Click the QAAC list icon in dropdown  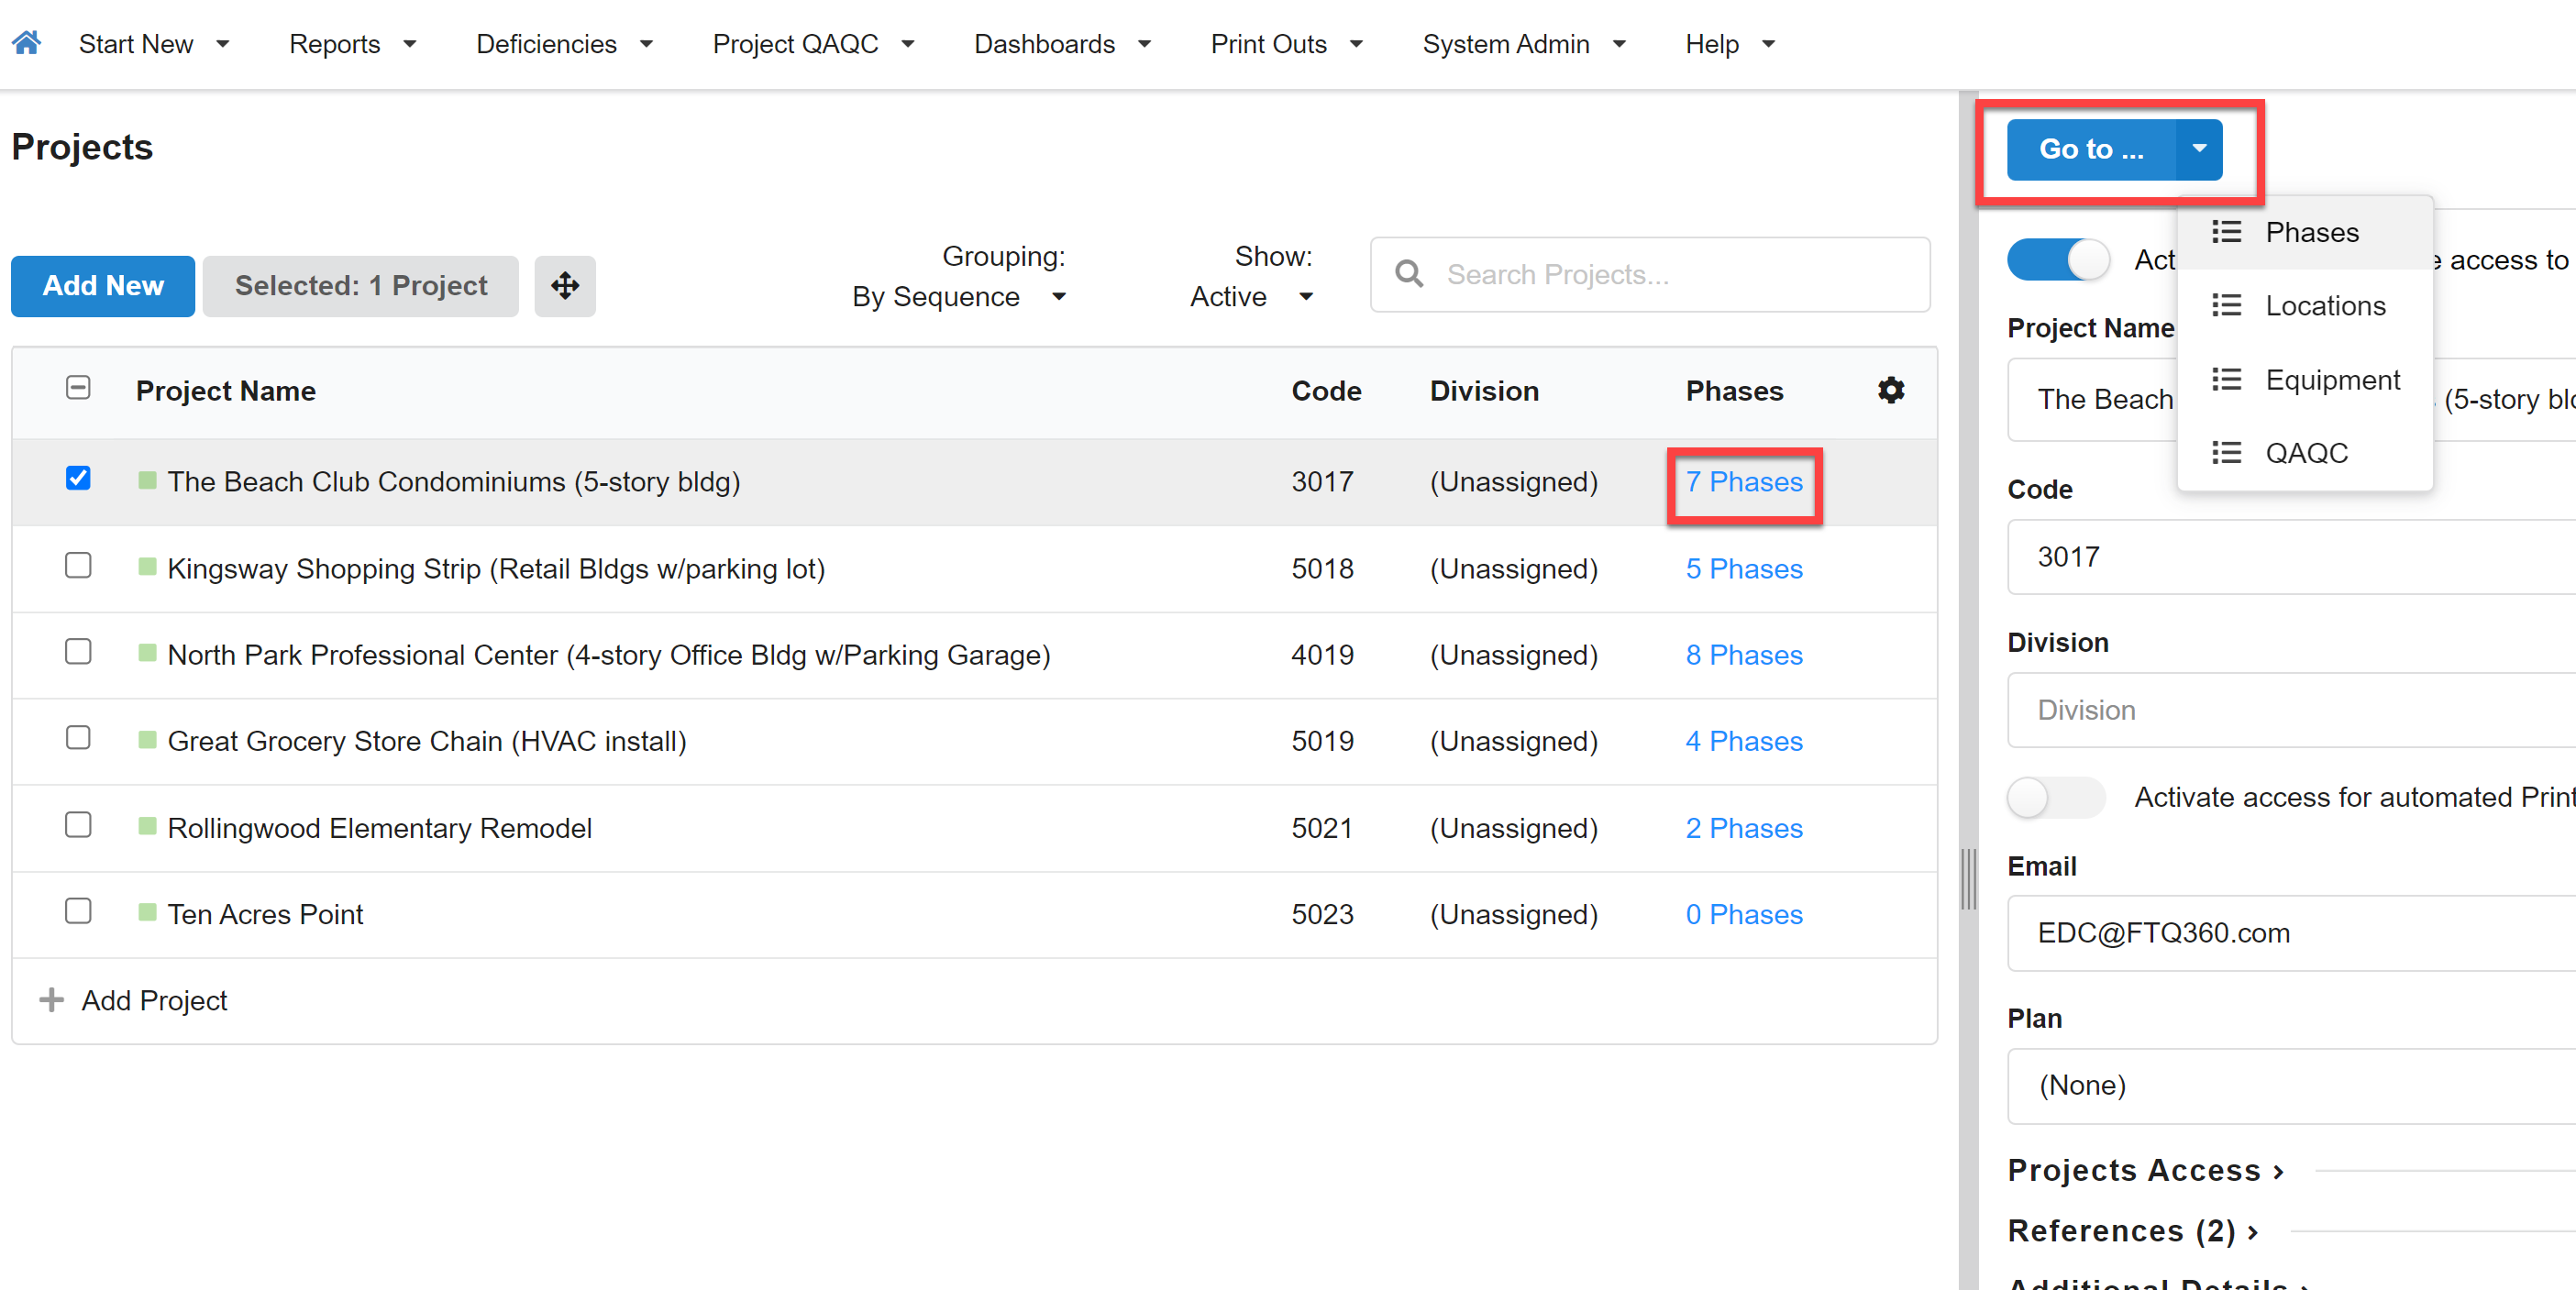(x=2226, y=453)
